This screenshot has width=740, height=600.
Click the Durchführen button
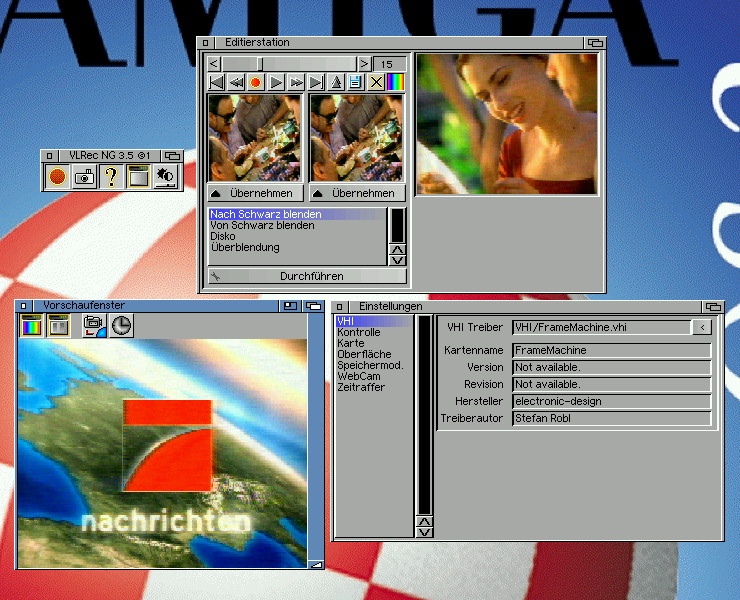[x=307, y=276]
